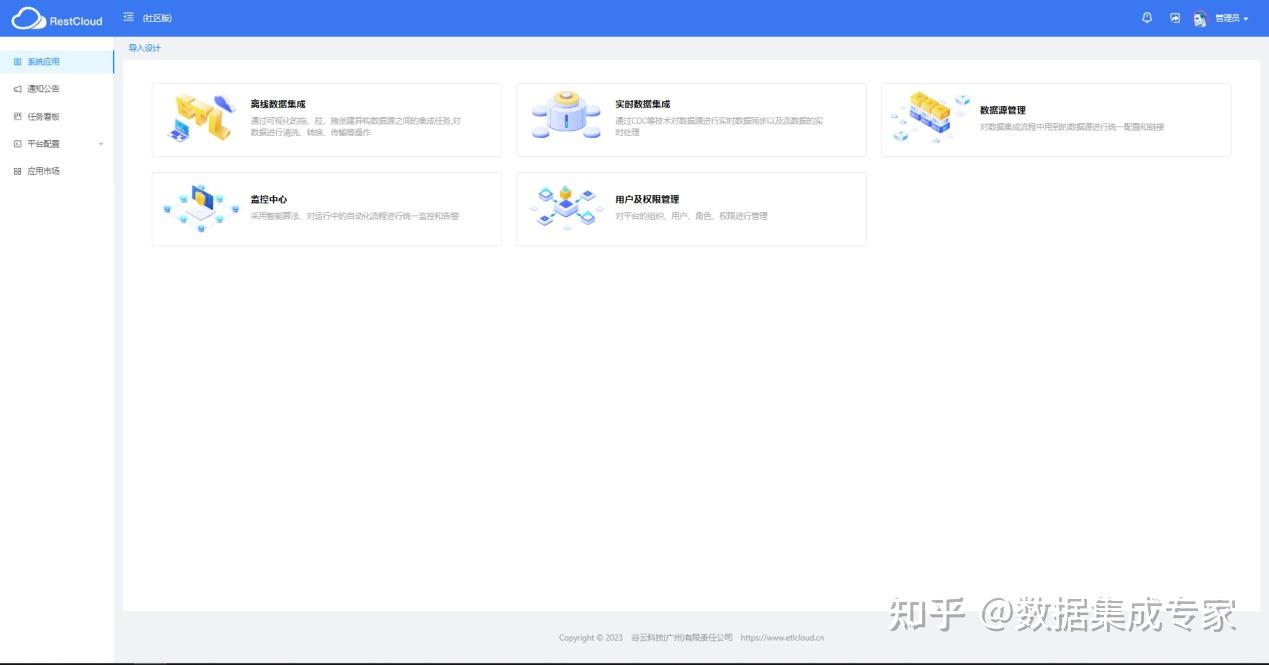
Task: Open the 实时数据集成 (real-time data integration) card
Action: click(x=692, y=118)
